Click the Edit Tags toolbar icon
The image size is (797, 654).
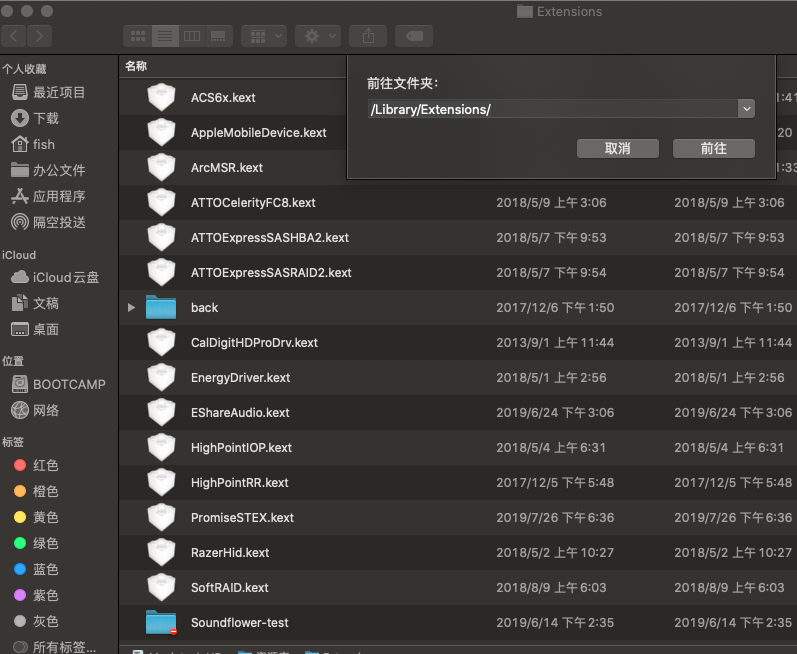(x=413, y=36)
